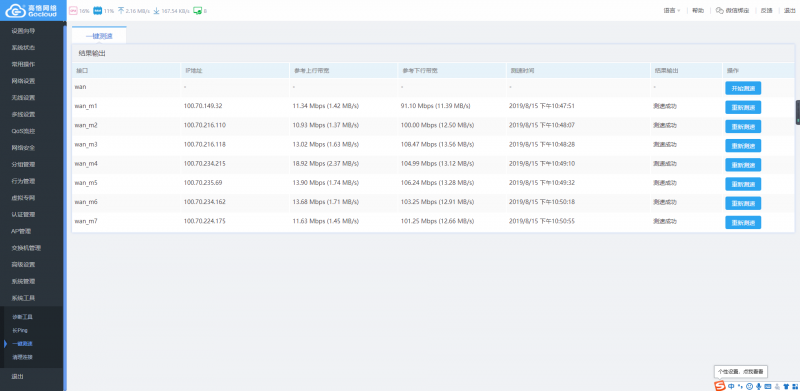Toggle the Sogou 中 Chinese/English mode
The width and height of the screenshot is (800, 391).
click(x=731, y=386)
